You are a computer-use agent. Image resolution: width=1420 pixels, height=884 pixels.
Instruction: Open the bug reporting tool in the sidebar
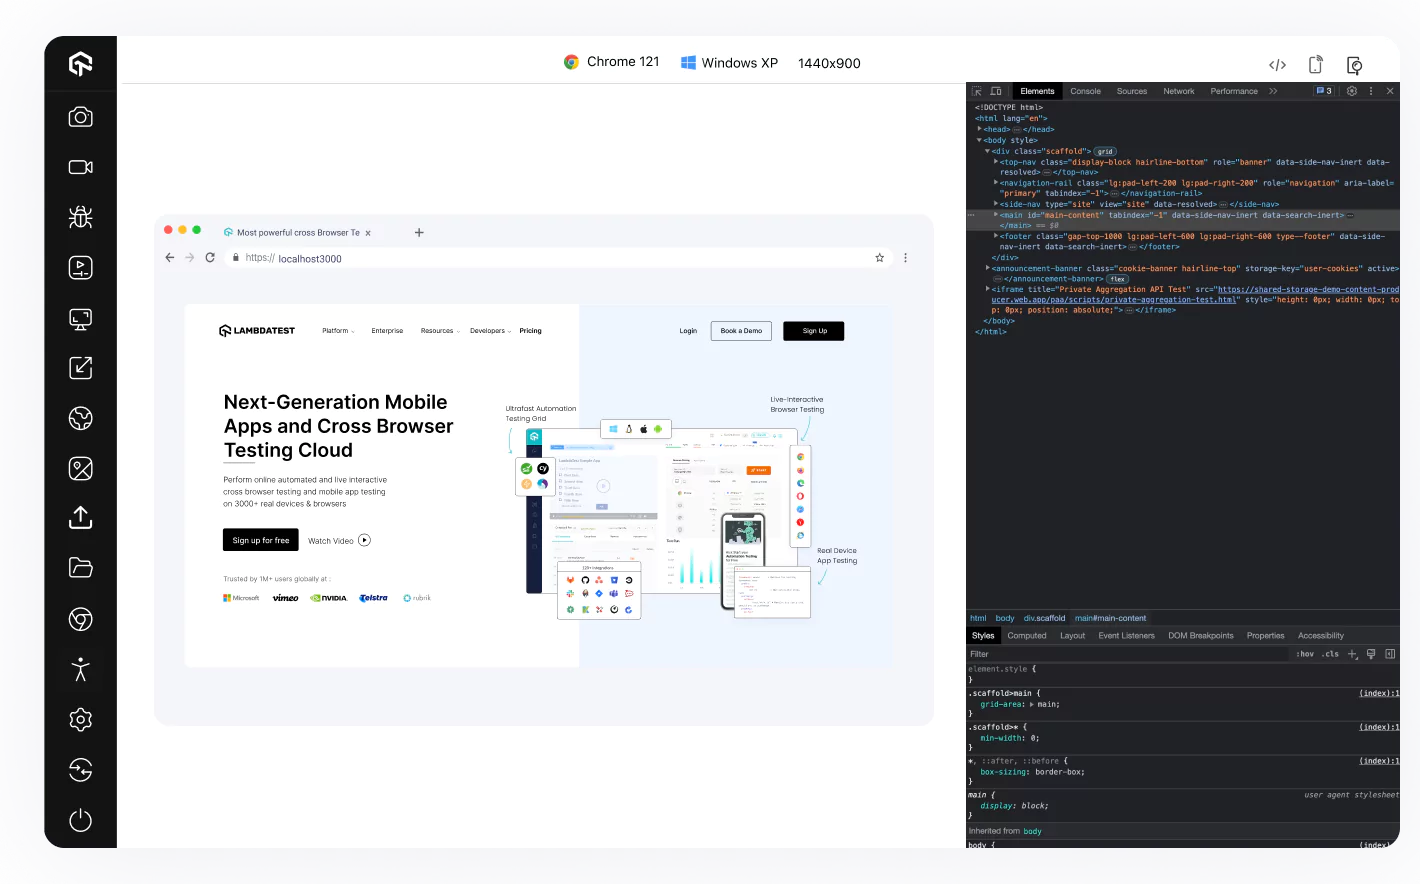click(x=80, y=217)
